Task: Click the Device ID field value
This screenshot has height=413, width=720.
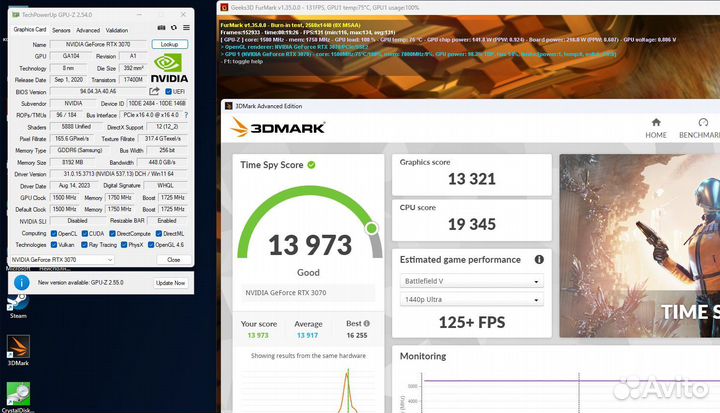Action: click(x=157, y=103)
